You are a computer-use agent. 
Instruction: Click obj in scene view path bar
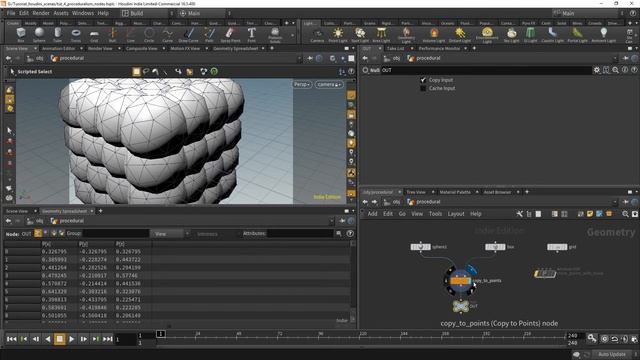point(39,58)
